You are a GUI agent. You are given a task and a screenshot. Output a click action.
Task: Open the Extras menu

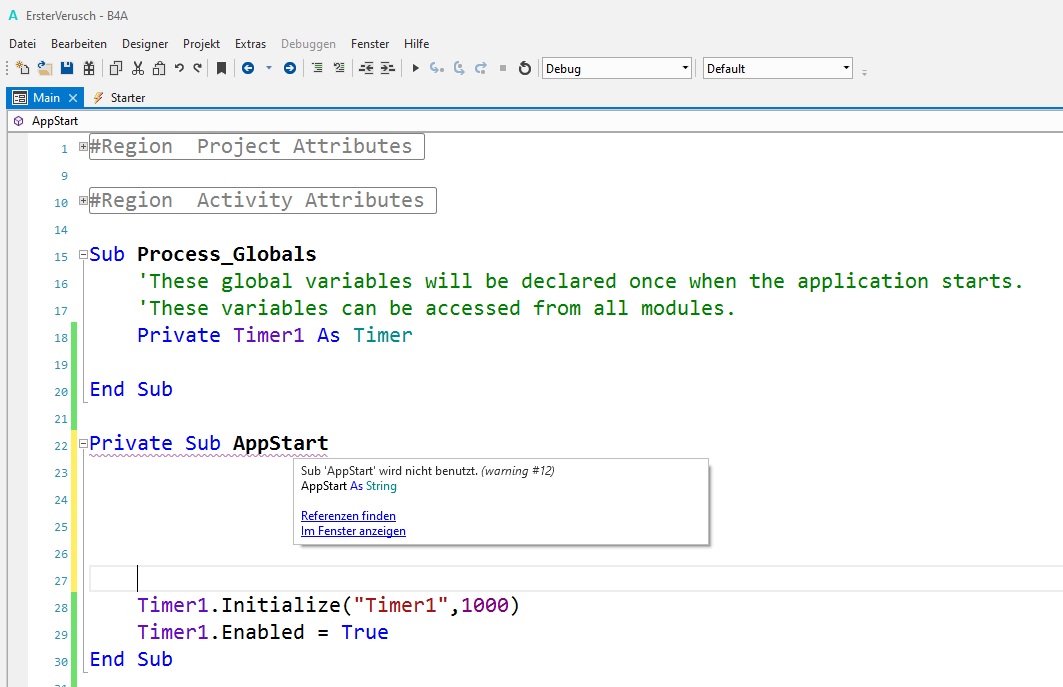click(x=250, y=44)
